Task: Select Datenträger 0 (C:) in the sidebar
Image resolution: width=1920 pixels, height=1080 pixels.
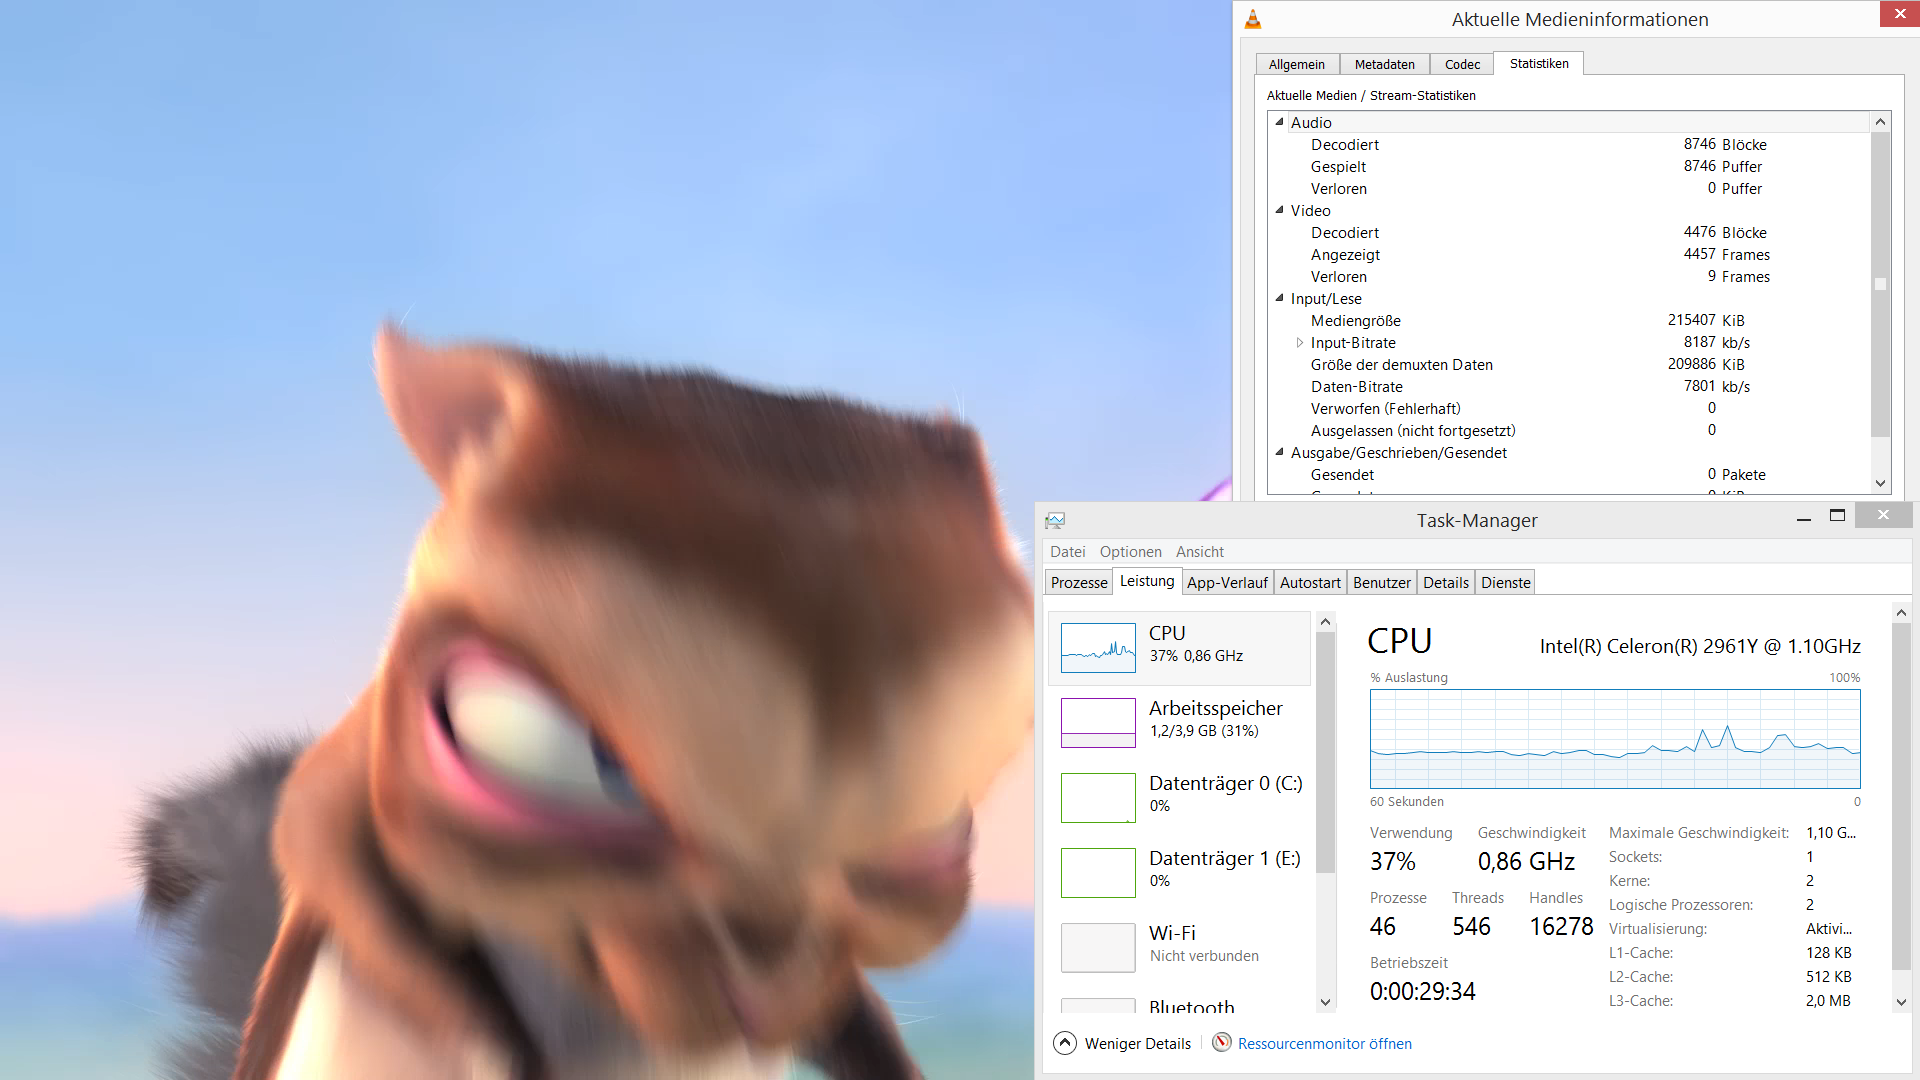Action: [1180, 798]
